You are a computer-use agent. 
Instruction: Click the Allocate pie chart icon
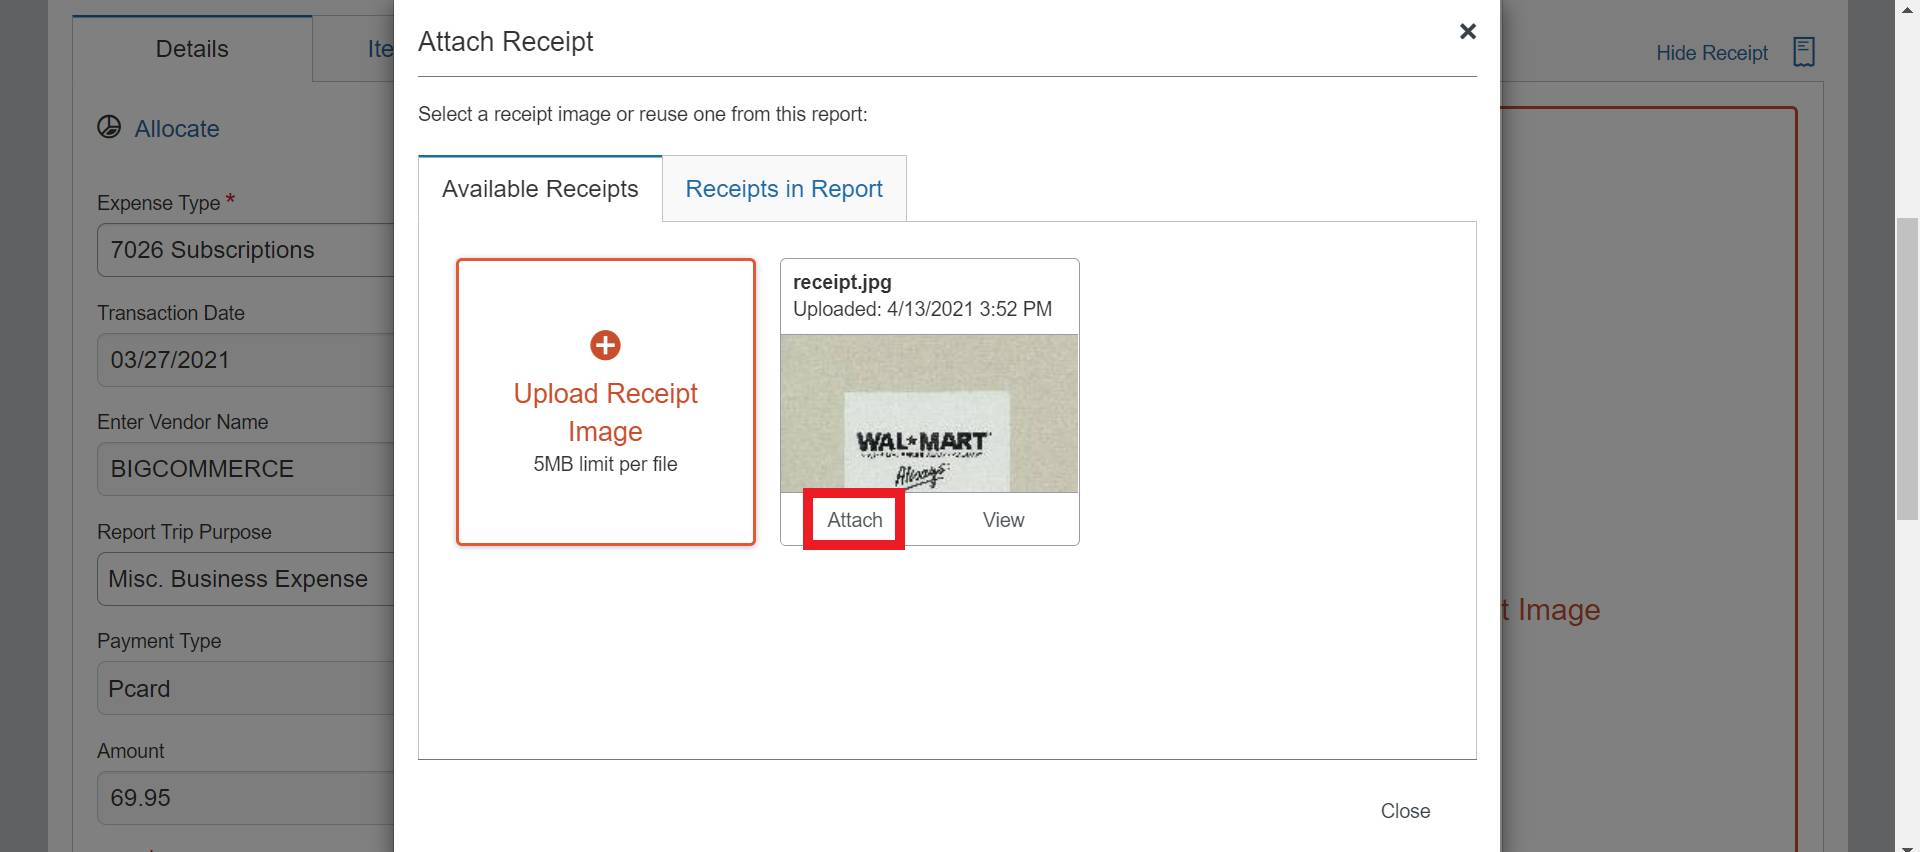click(109, 127)
